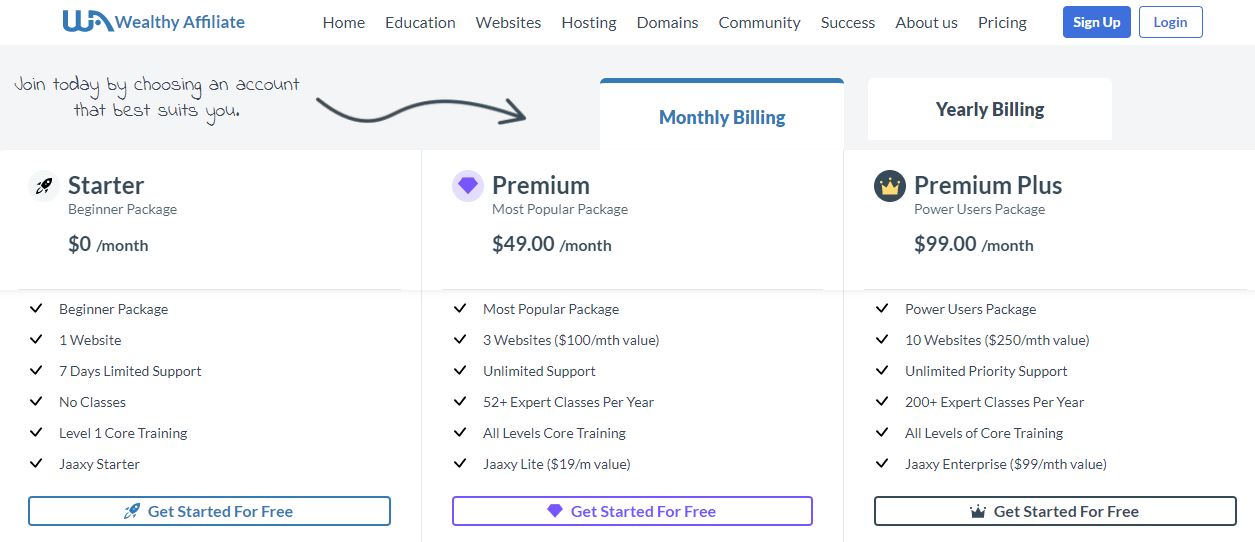Image resolution: width=1255 pixels, height=542 pixels.
Task: Open the Education menu item
Action: (420, 22)
